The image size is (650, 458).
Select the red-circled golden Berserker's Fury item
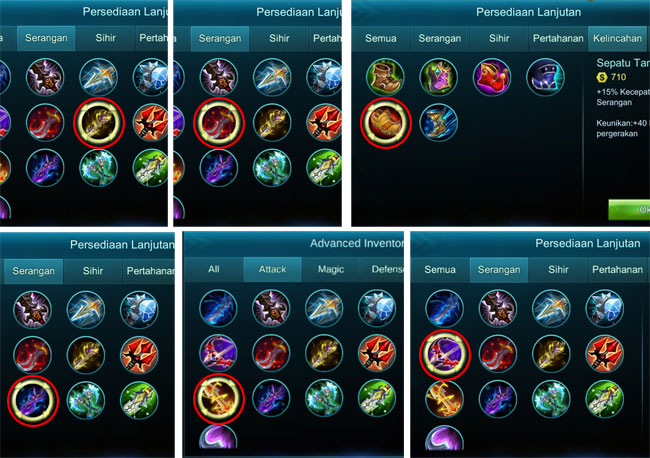pos(218,399)
